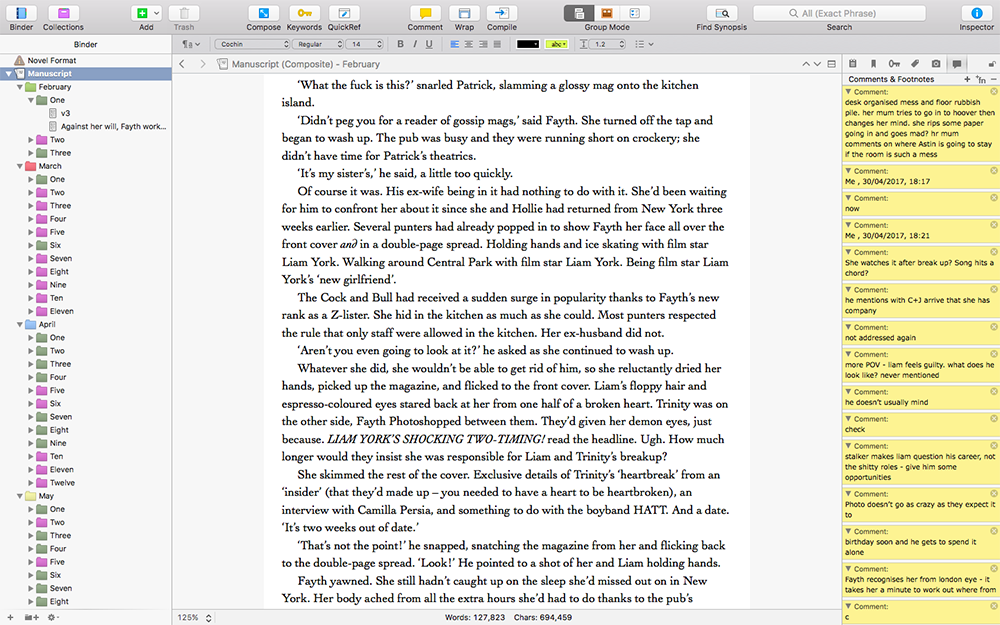Click plus icon at binder bottom
This screenshot has height=625, width=1000.
click(x=10, y=617)
